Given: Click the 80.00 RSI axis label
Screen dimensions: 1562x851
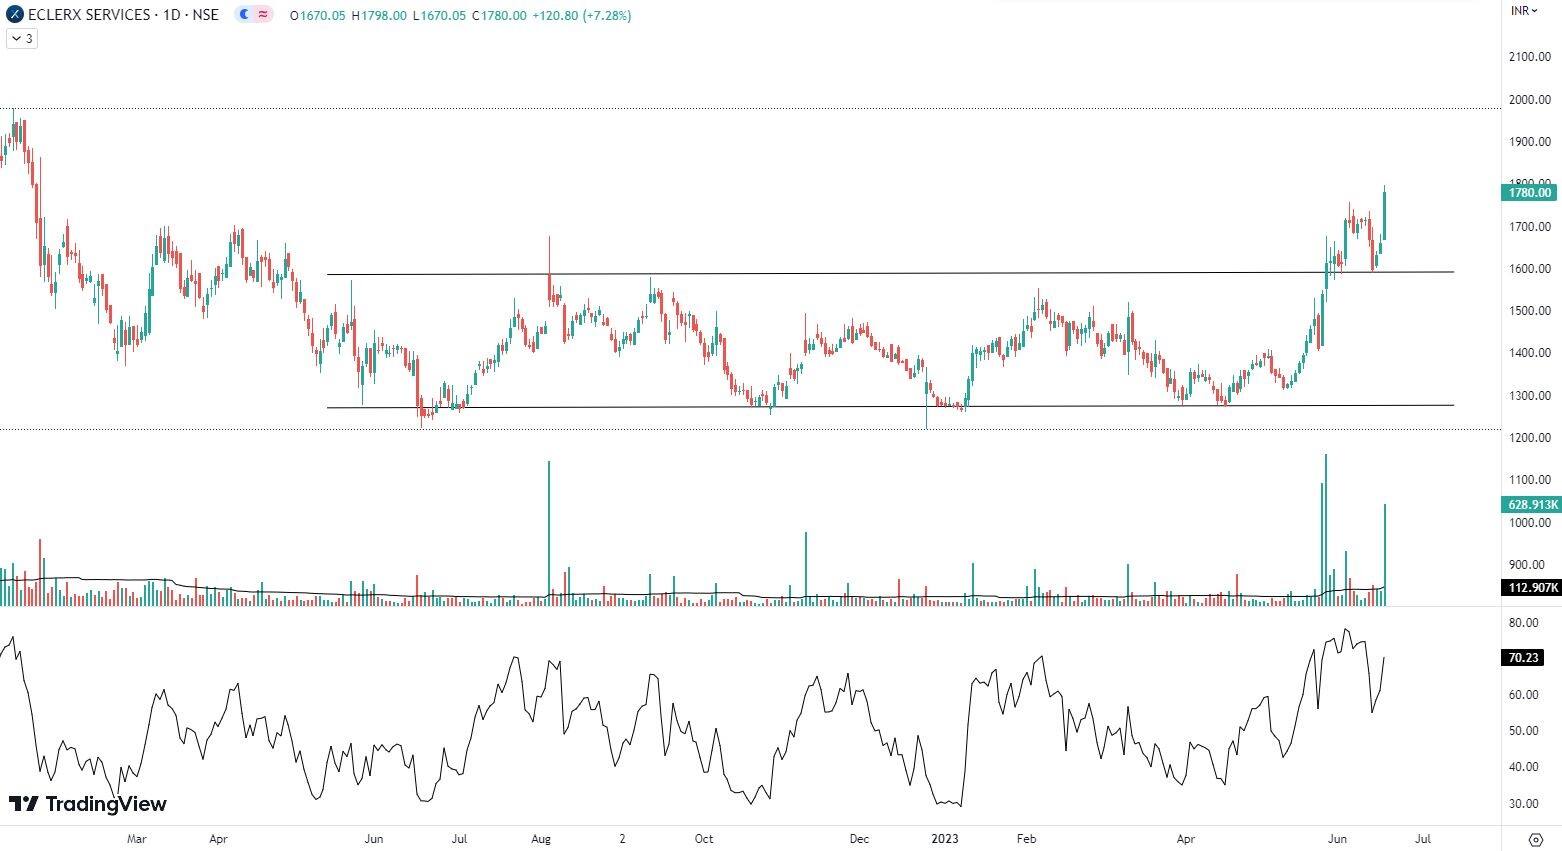Looking at the screenshot, I should point(1523,622).
